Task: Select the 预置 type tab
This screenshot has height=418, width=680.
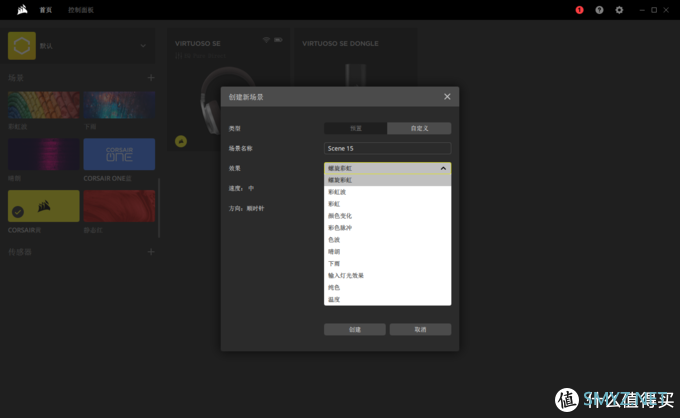Action: pos(356,128)
